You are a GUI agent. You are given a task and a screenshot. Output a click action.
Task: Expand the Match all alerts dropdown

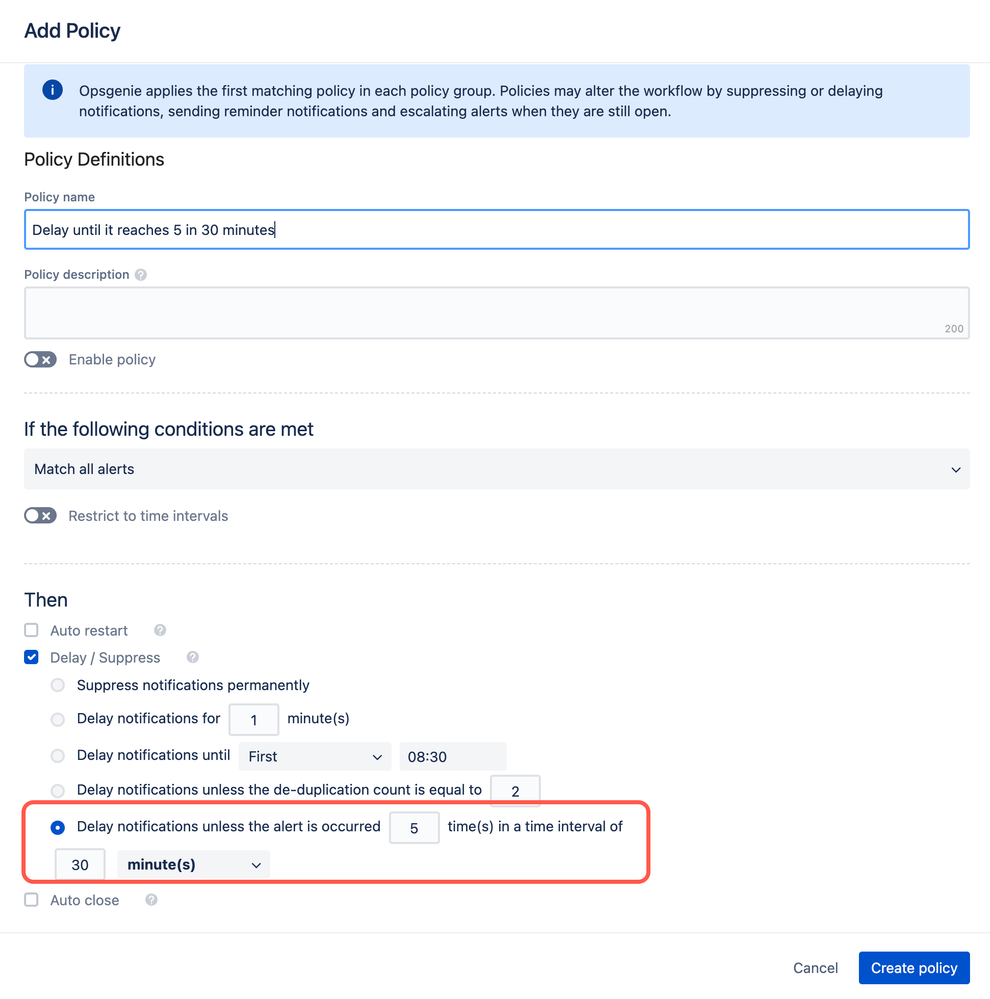click(x=497, y=469)
